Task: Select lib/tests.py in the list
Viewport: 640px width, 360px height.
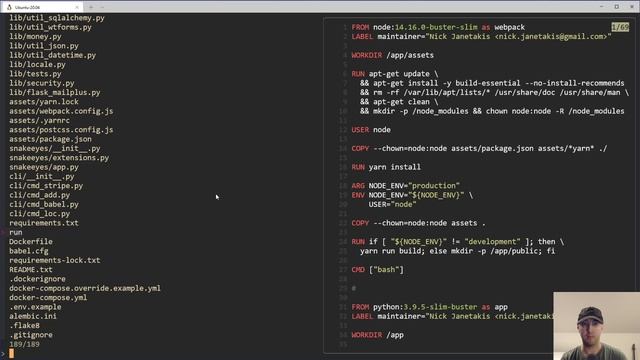Action: 35,74
